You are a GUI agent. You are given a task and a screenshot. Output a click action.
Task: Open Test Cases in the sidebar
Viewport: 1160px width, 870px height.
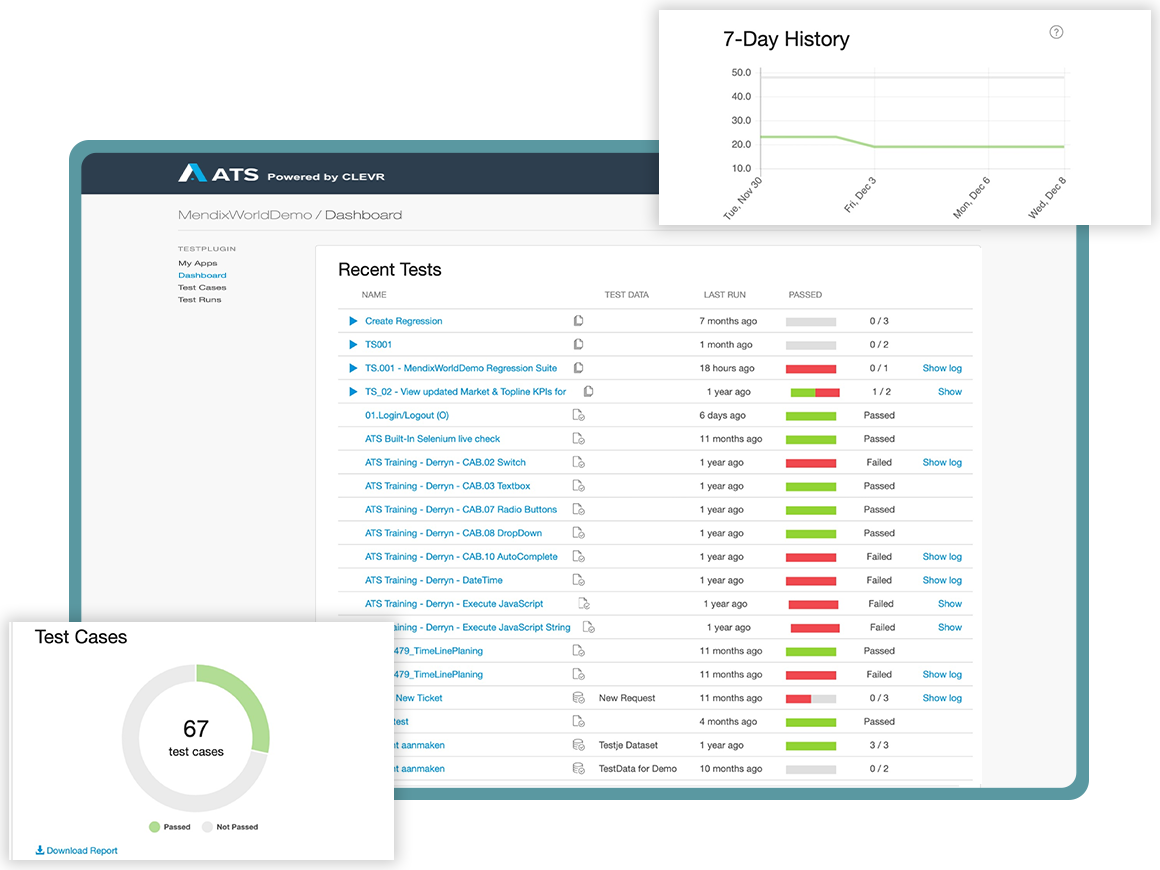coord(202,288)
